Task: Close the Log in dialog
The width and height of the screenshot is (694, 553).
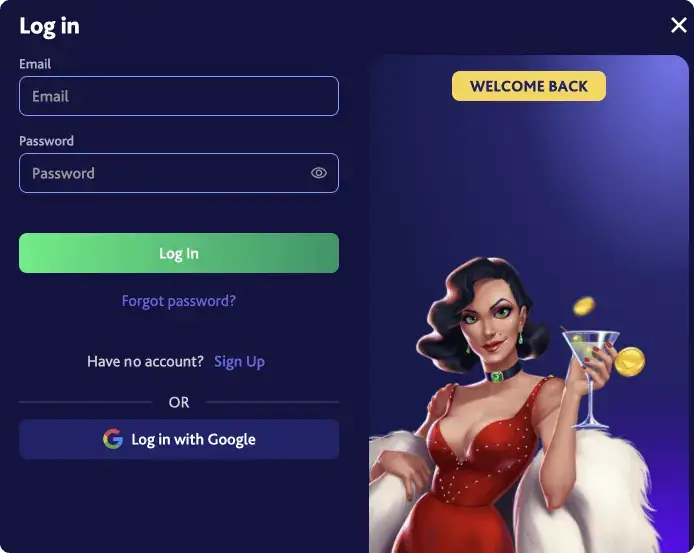Action: pos(679,25)
